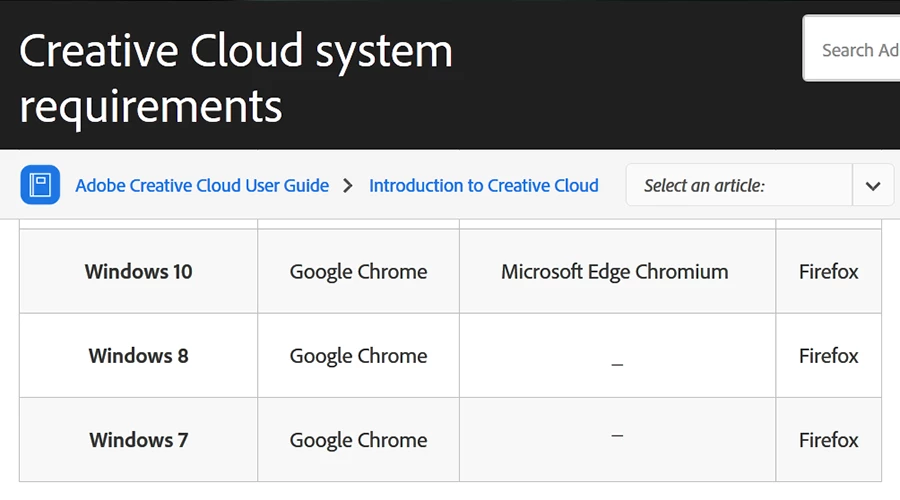Viewport: 900px width, 500px height.
Task: Click Firefox in the Windows 7 row
Action: pyautogui.click(x=828, y=439)
